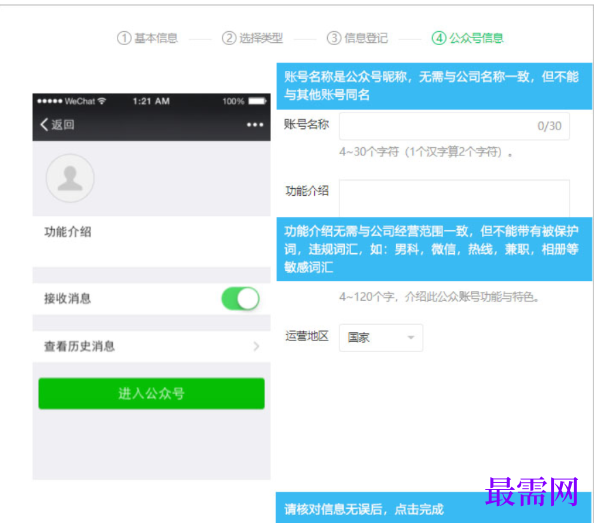Click the Wi-Fi signal icon in status bar
Image resolution: width=597 pixels, height=523 pixels.
click(x=102, y=101)
